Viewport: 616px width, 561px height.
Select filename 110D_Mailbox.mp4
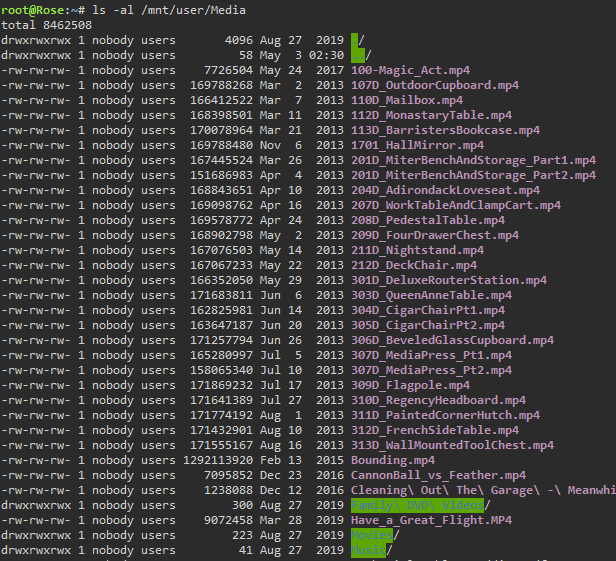407,100
